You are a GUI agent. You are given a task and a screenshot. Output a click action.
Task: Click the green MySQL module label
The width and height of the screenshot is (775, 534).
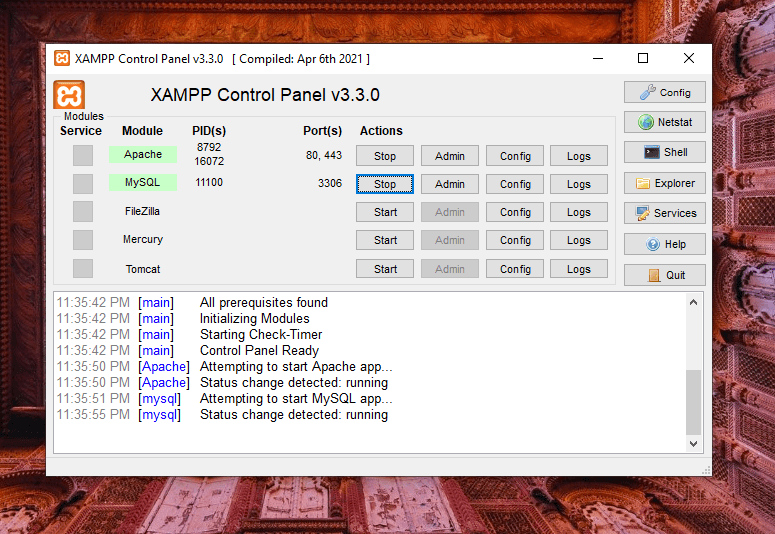click(x=143, y=182)
